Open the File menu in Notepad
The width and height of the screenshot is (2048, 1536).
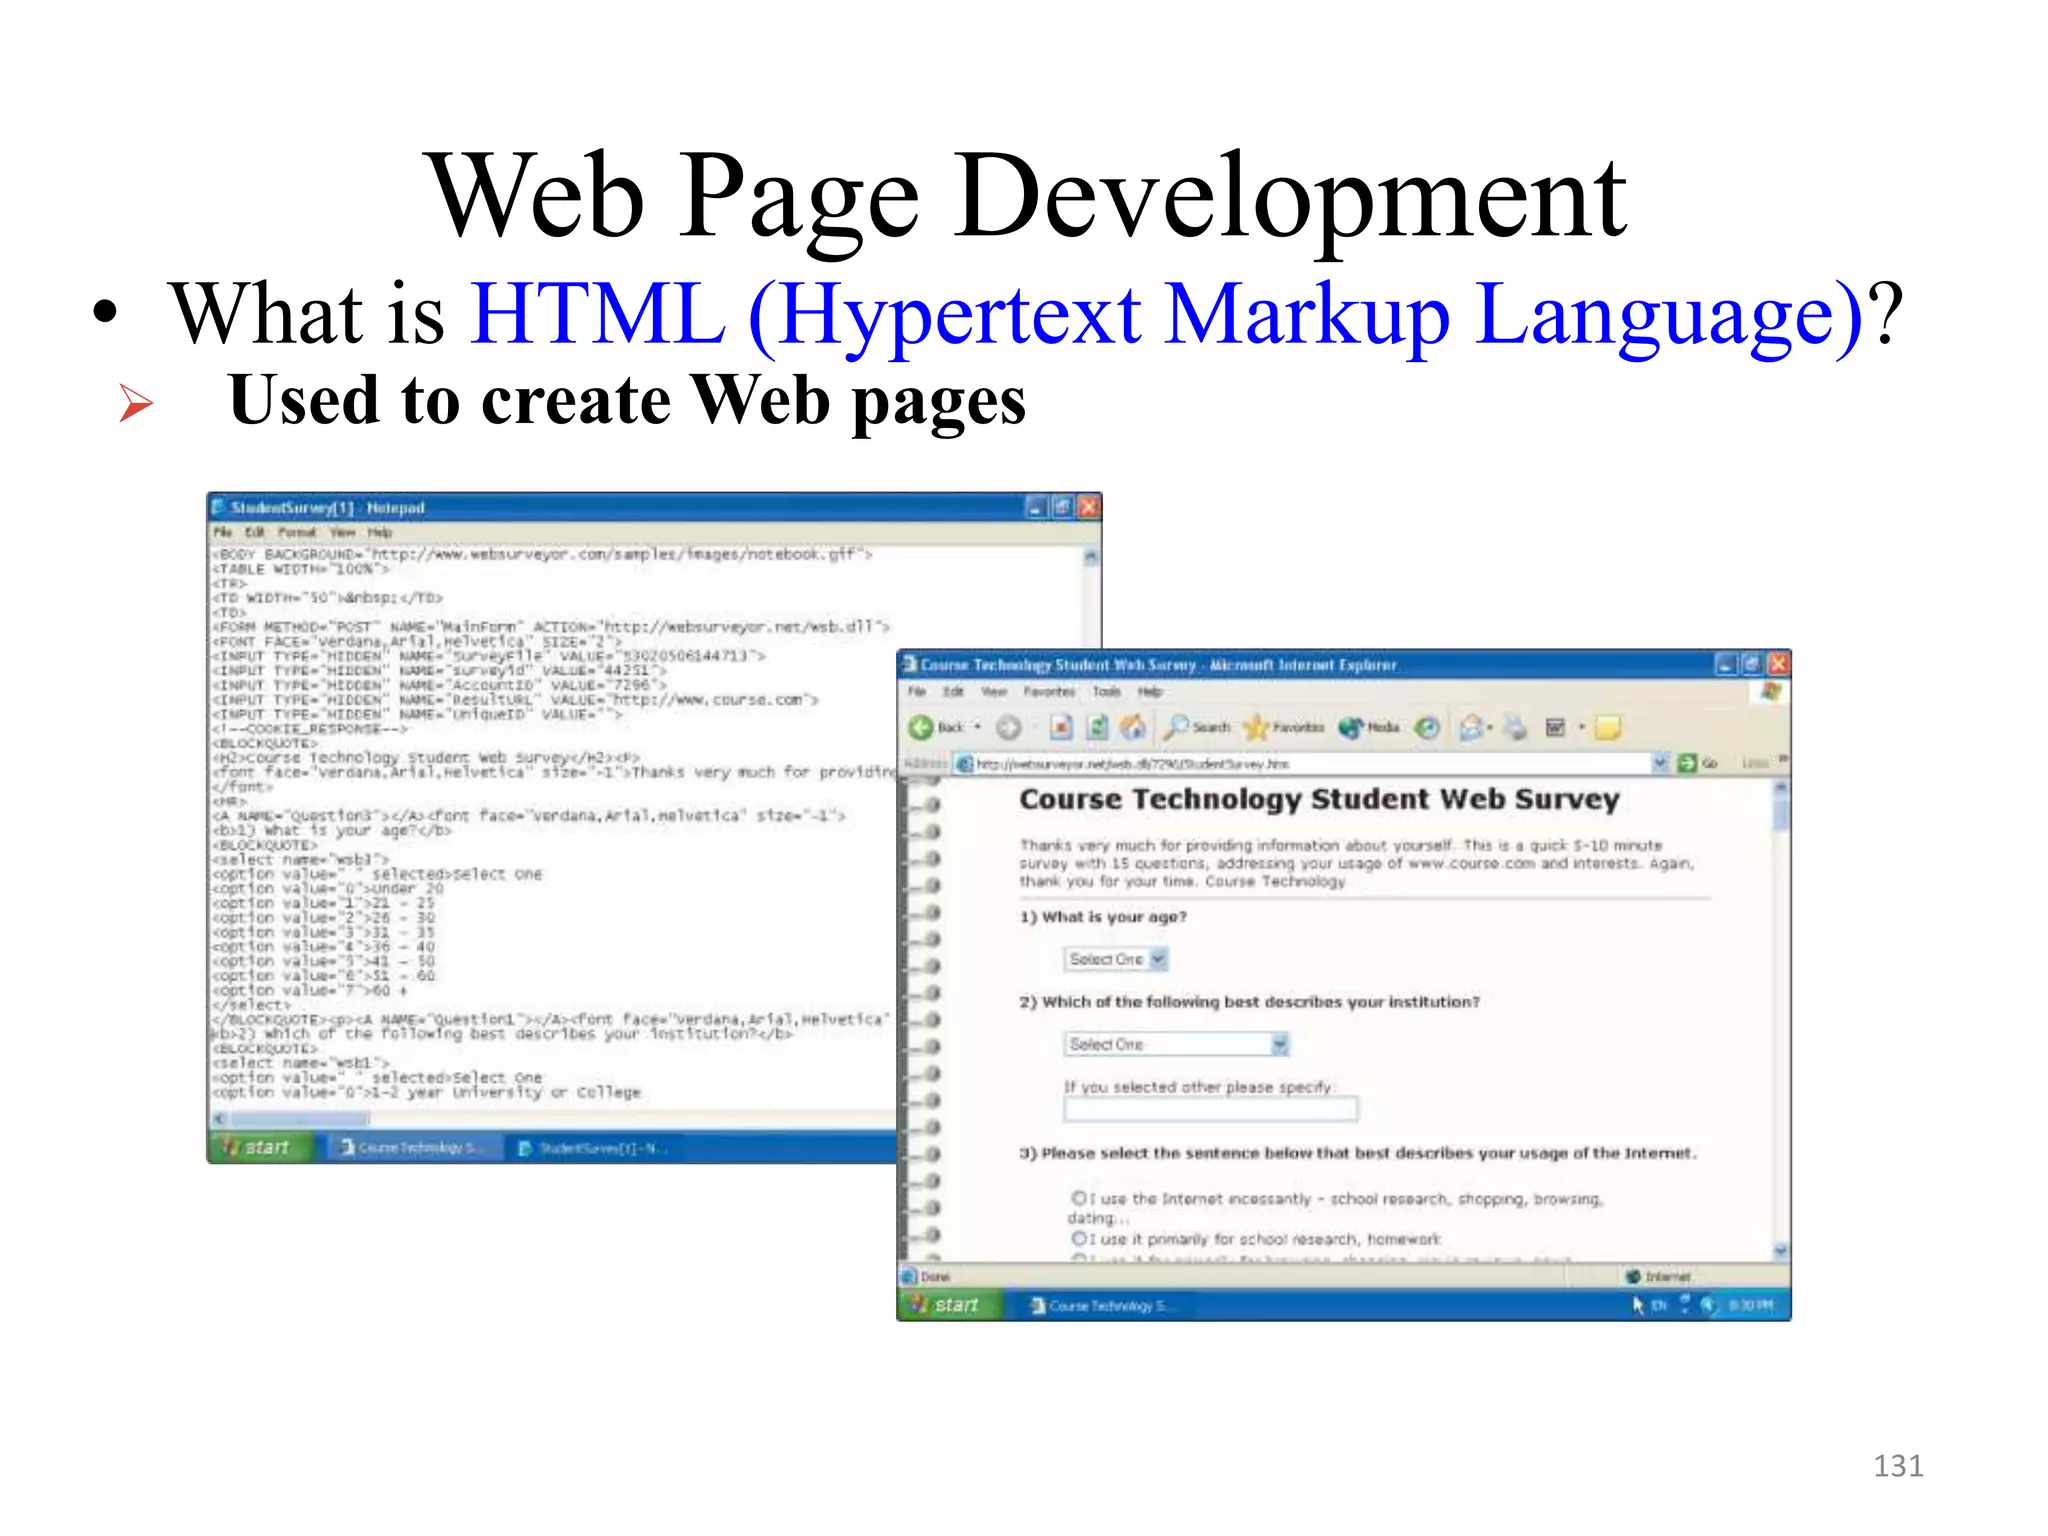[222, 532]
